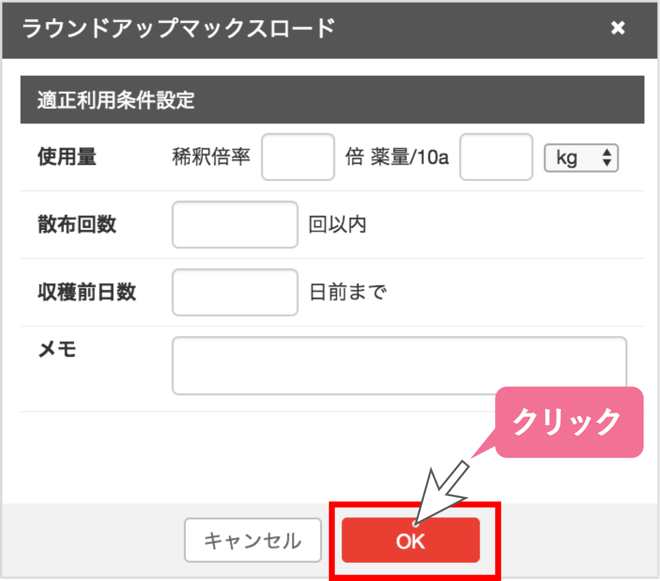
Task: Click the 使用量 row label
Action: pos(67,157)
